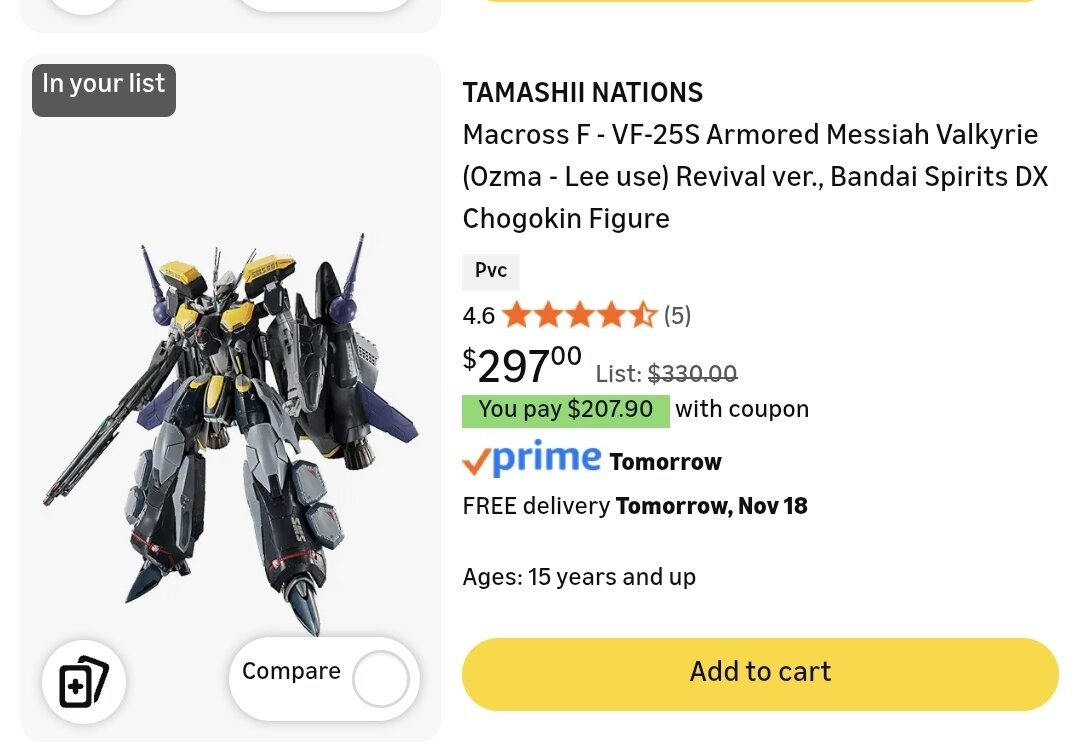
Task: Click the Compare label text
Action: 291,671
